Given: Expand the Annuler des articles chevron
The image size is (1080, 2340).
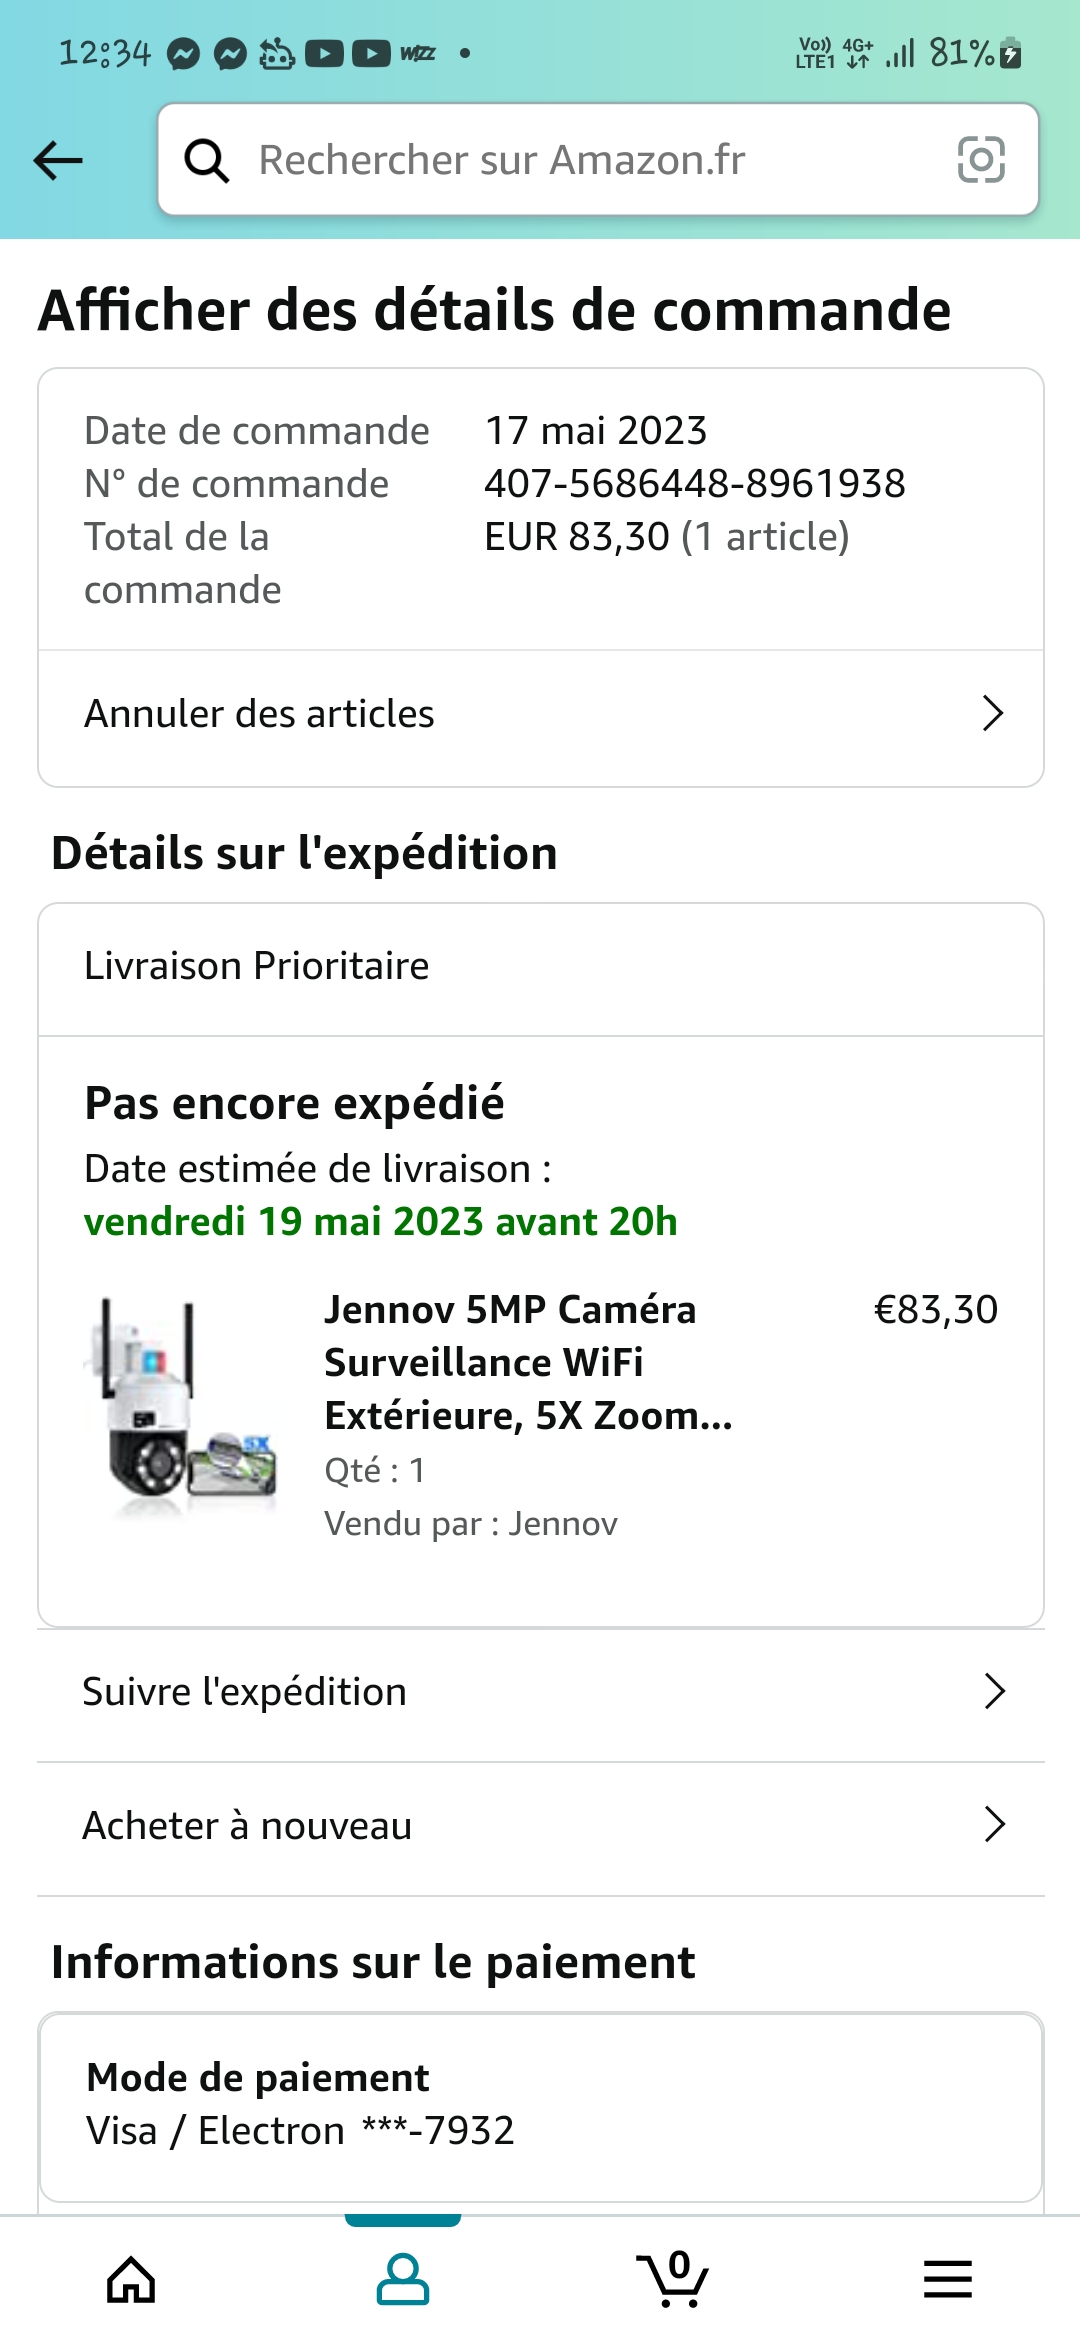Looking at the screenshot, I should (992, 714).
